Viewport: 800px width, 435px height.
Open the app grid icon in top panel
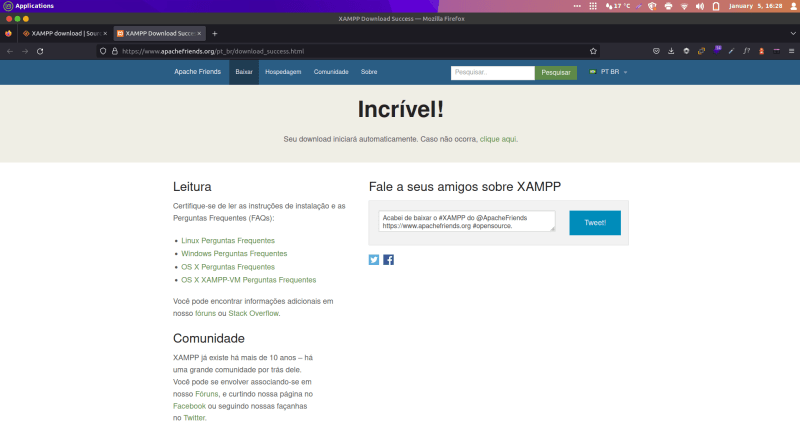593,6
